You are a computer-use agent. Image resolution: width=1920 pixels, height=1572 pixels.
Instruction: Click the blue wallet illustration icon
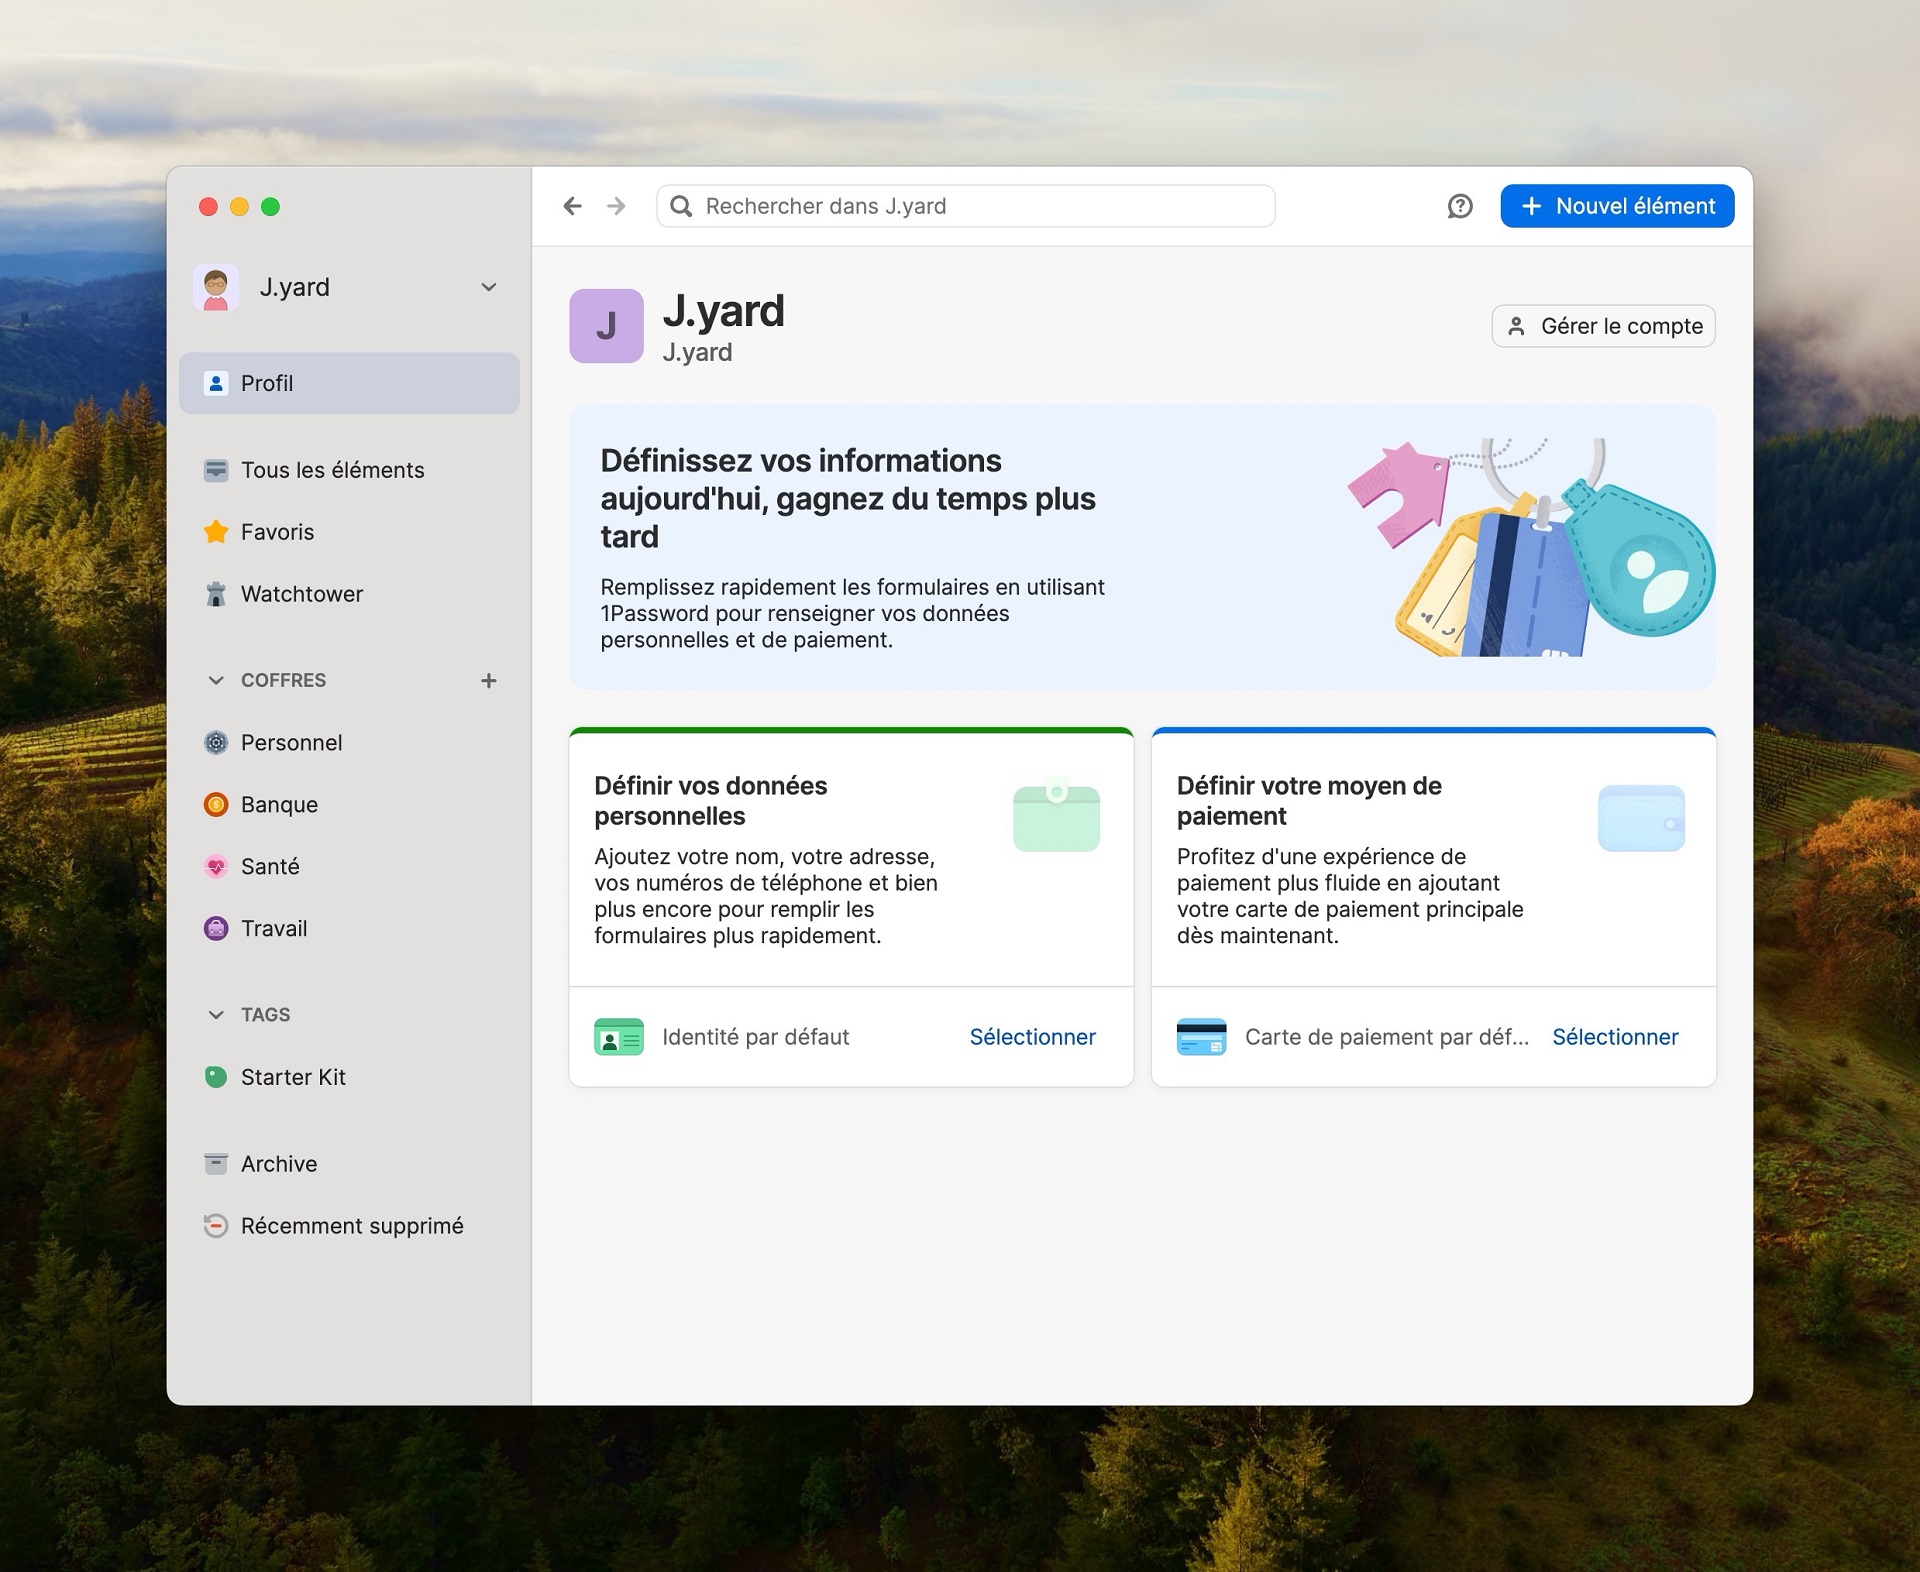pyautogui.click(x=1641, y=818)
